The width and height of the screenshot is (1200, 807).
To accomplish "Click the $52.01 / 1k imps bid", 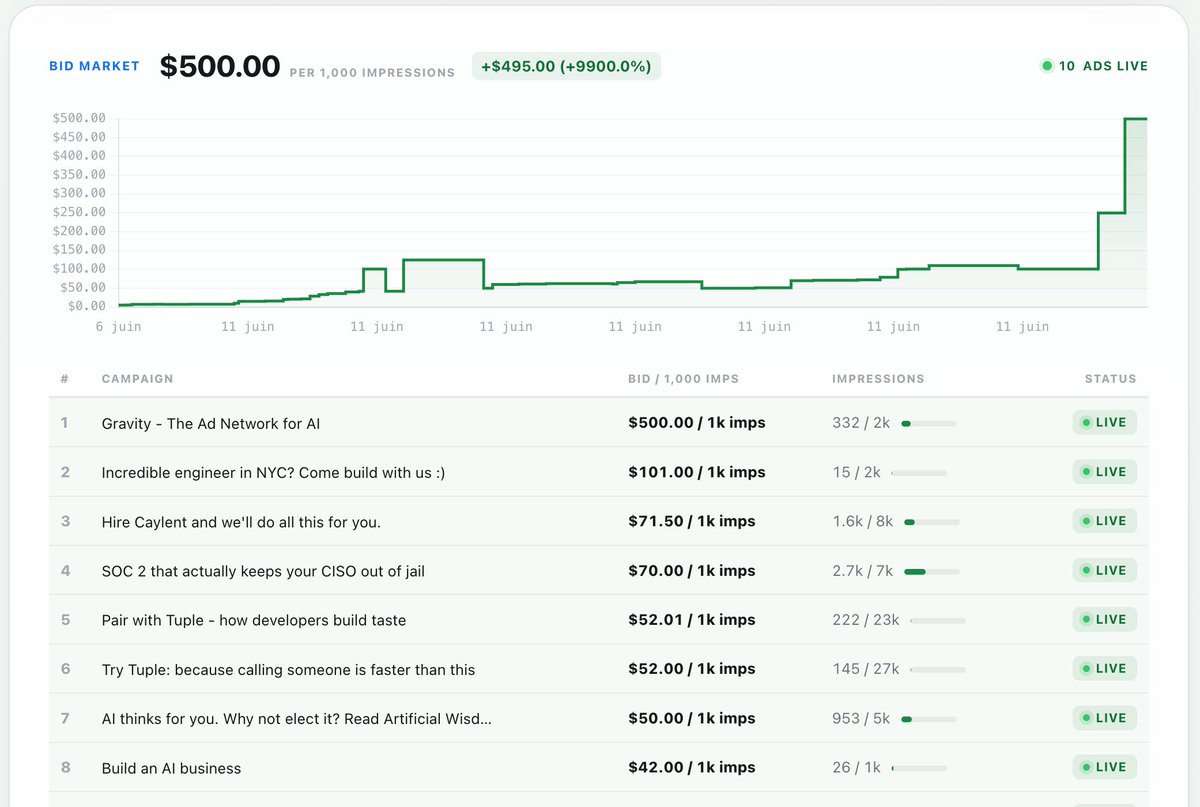I will [x=692, y=620].
